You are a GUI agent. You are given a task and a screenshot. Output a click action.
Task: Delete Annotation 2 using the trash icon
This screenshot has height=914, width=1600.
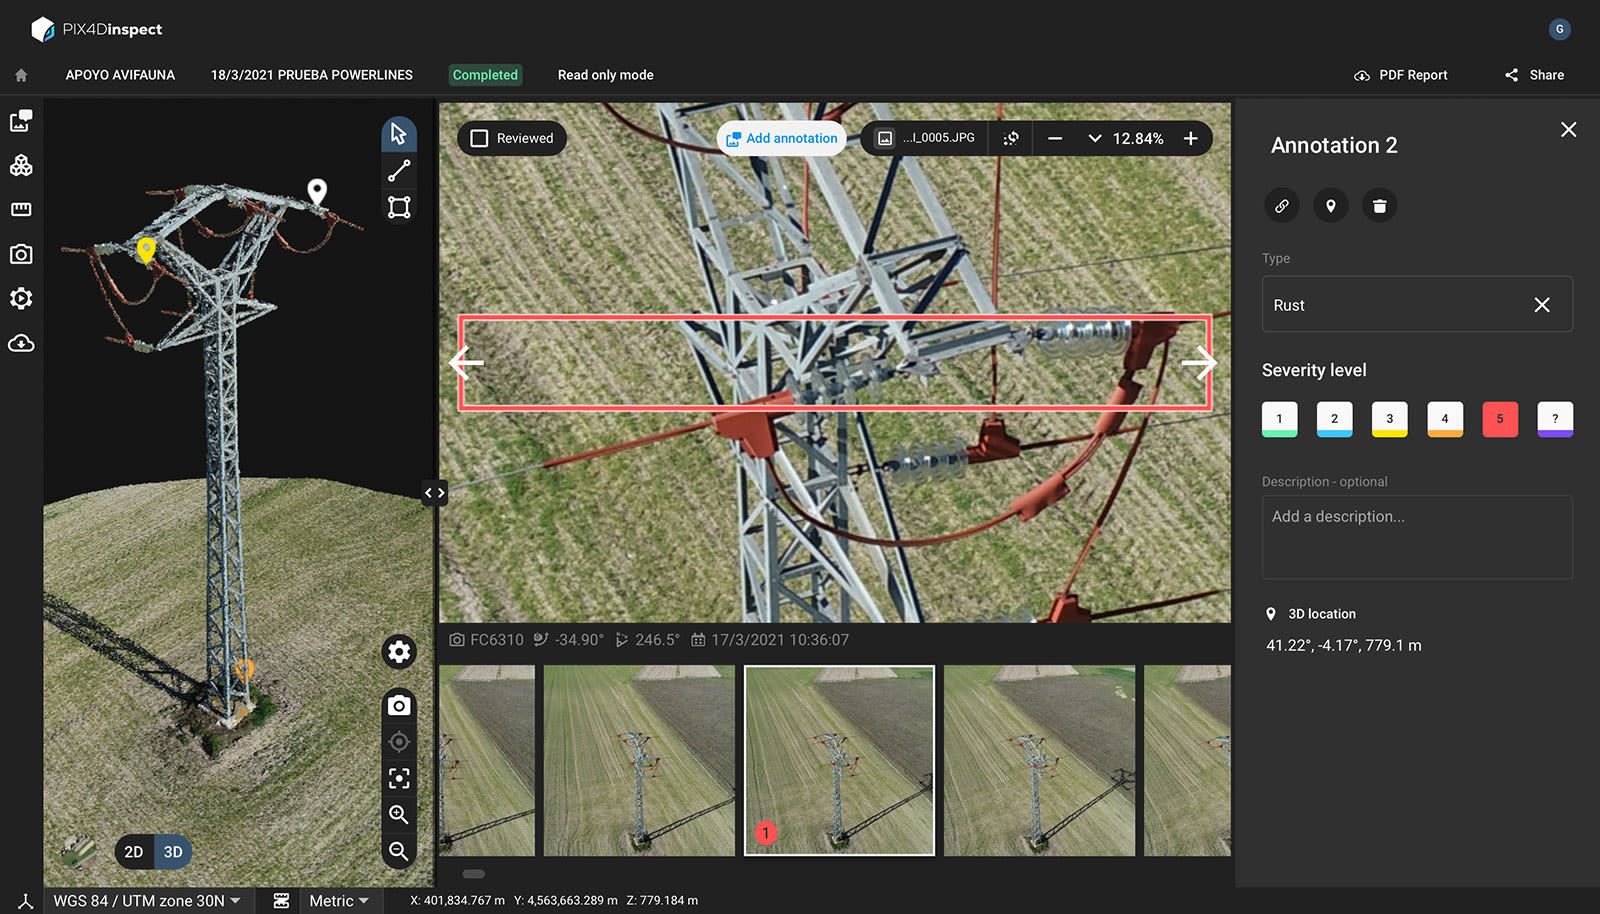[1380, 205]
